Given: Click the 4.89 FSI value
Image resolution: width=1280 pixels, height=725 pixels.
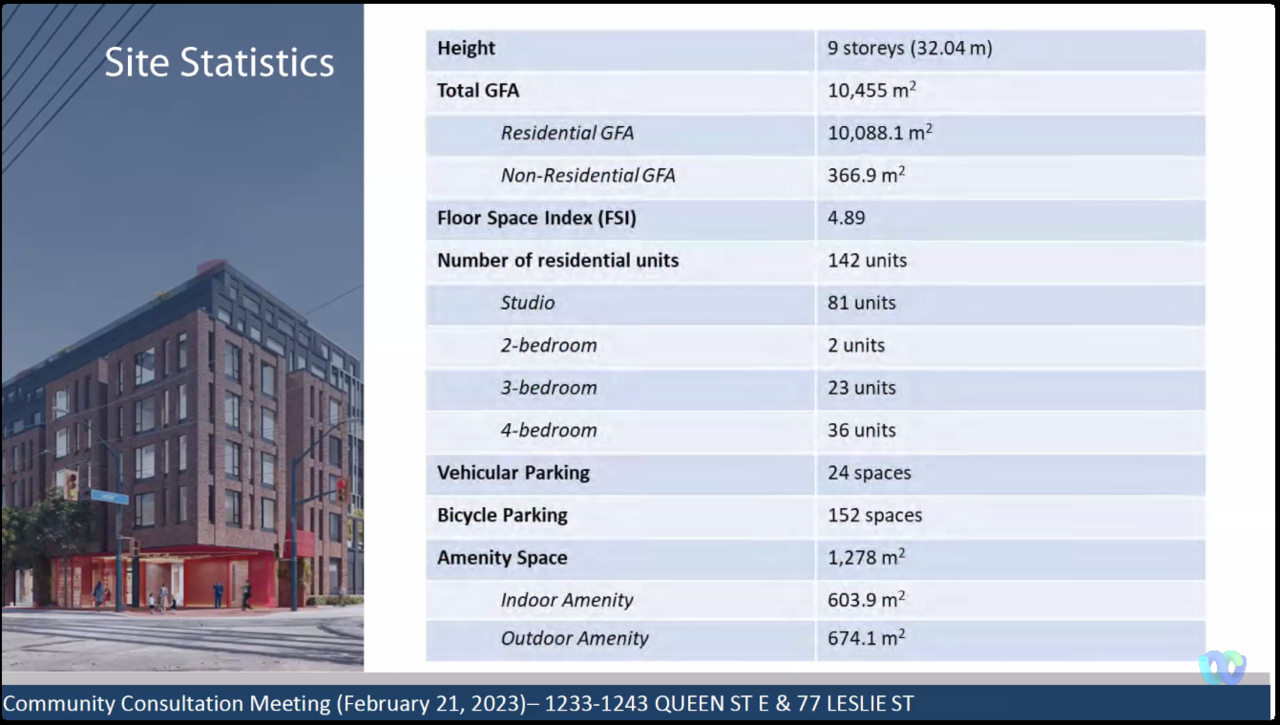Looking at the screenshot, I should click(x=846, y=218).
